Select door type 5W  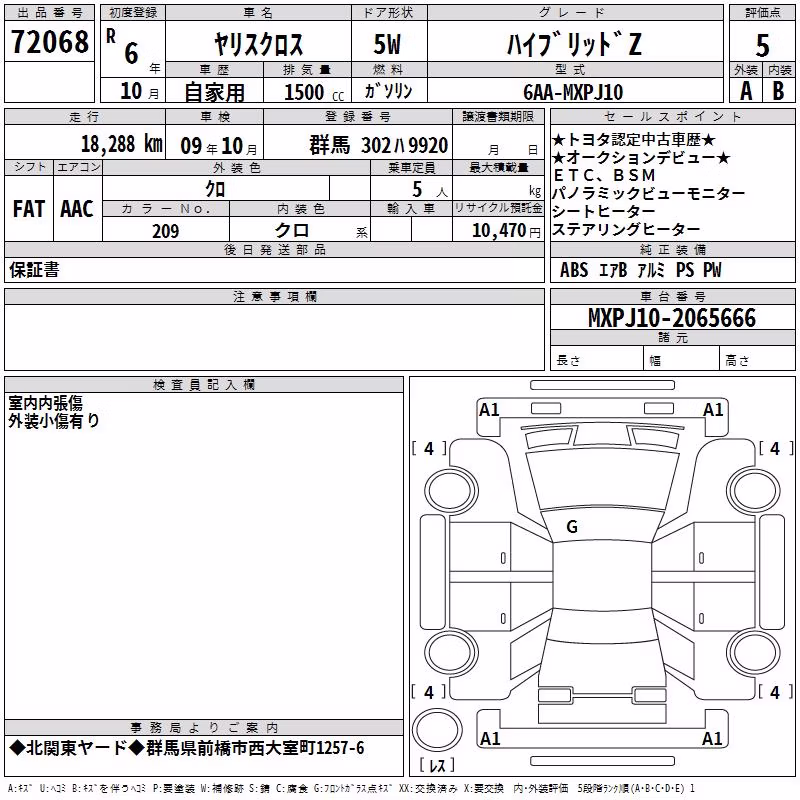tap(388, 44)
